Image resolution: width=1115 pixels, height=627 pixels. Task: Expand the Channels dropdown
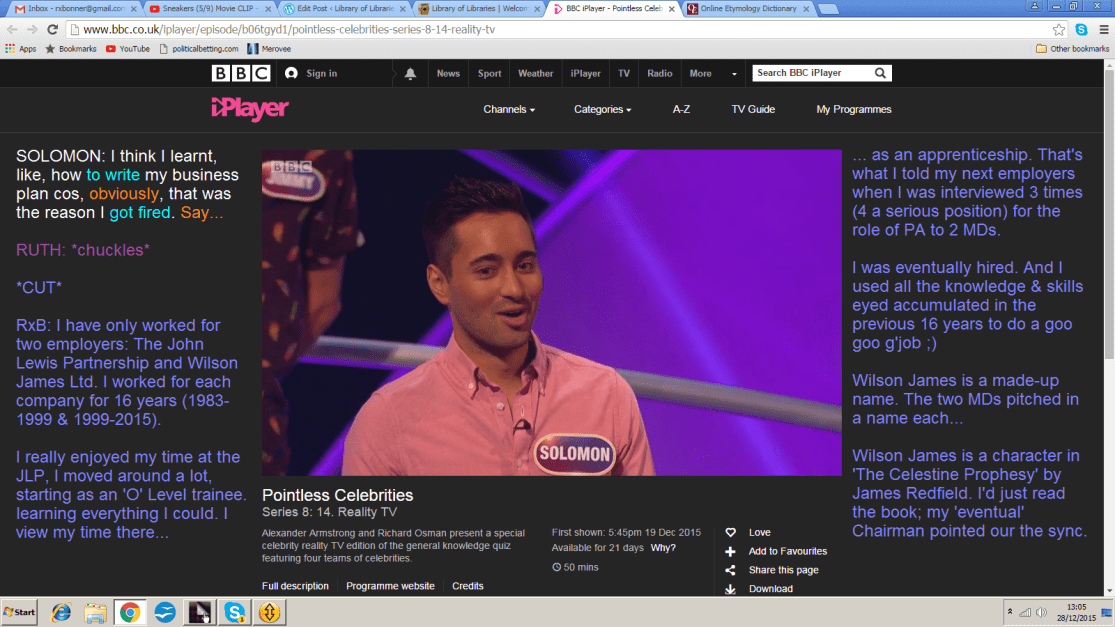509,109
